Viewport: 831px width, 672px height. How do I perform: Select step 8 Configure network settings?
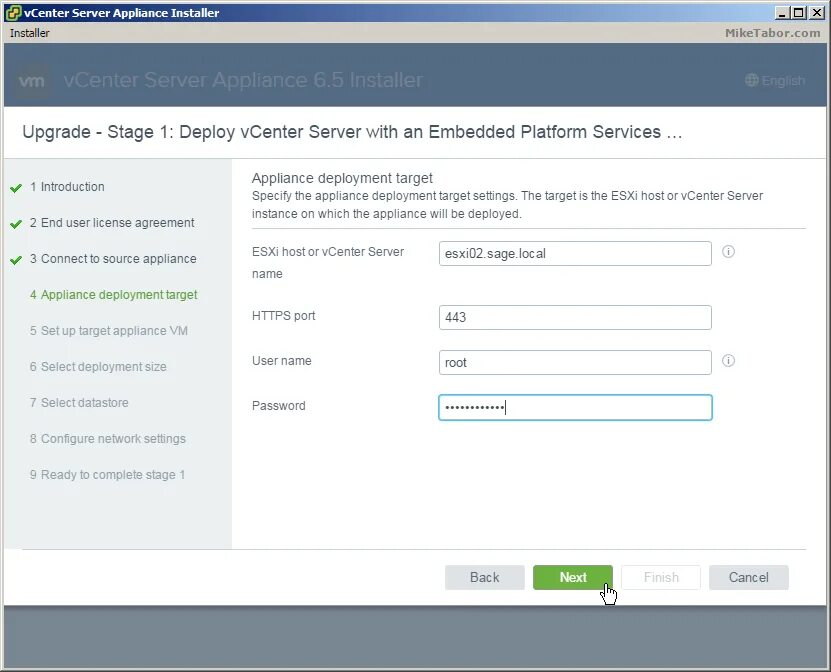click(108, 439)
